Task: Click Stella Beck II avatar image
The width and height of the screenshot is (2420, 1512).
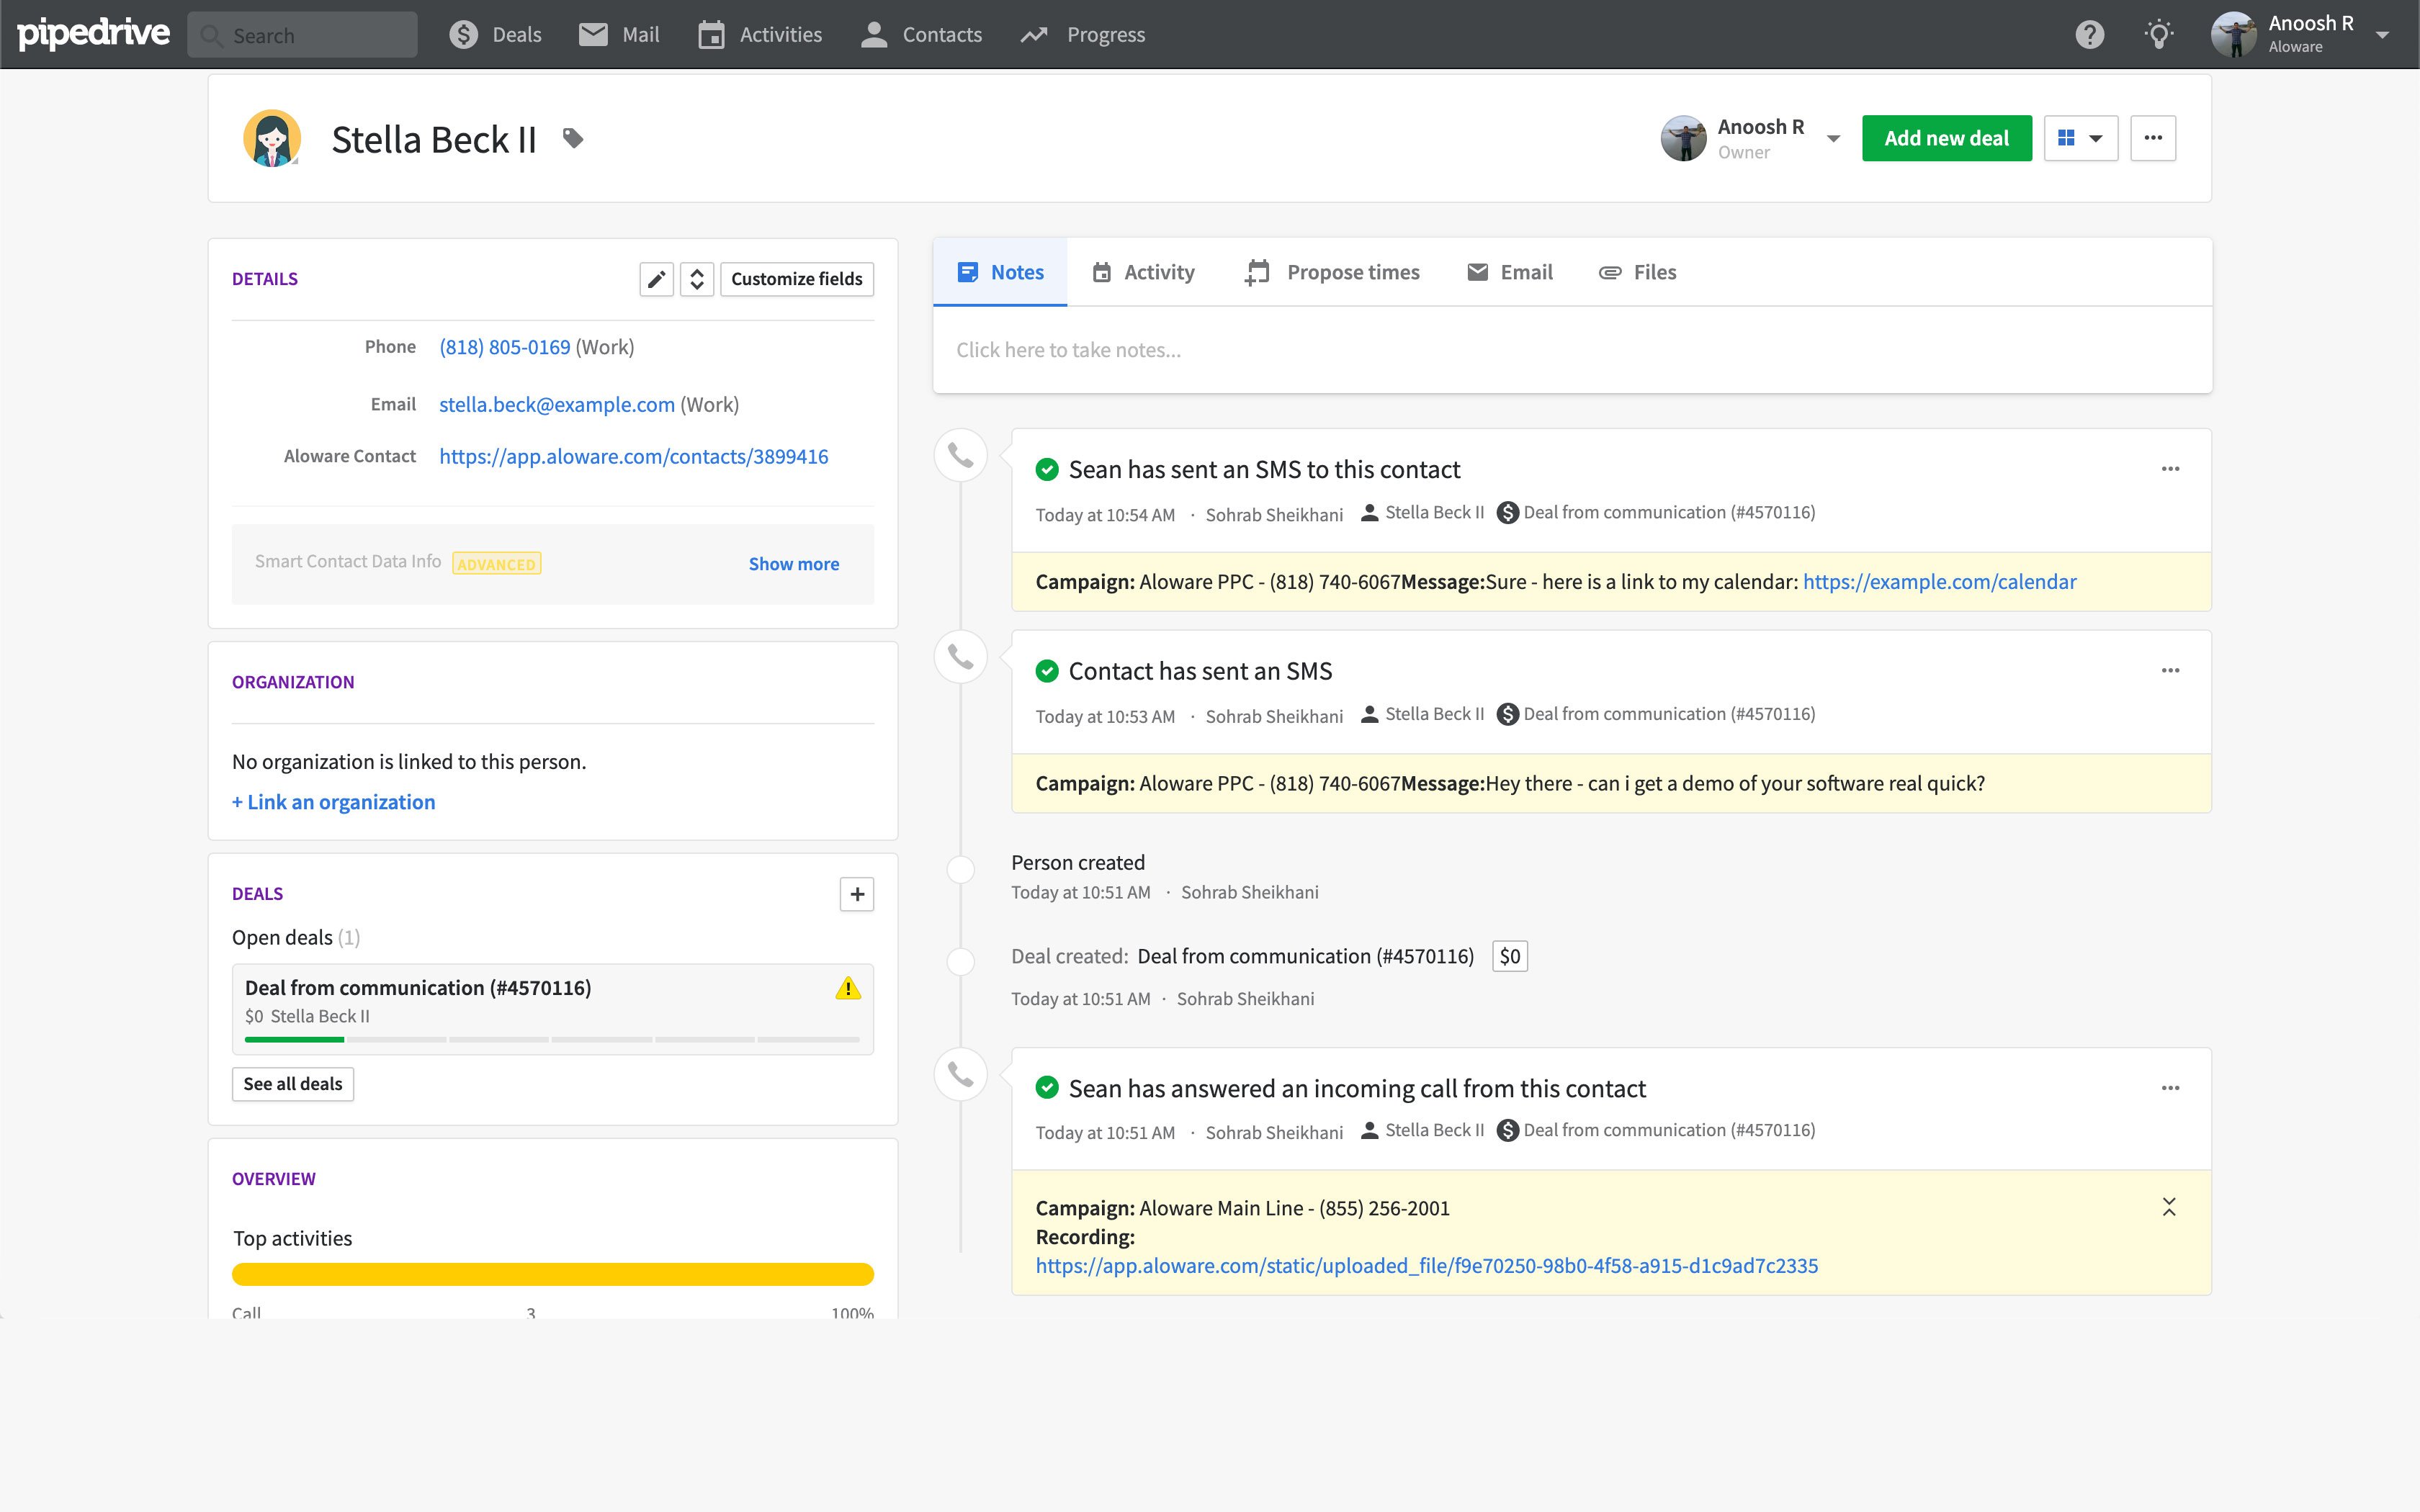Action: pyautogui.click(x=272, y=138)
